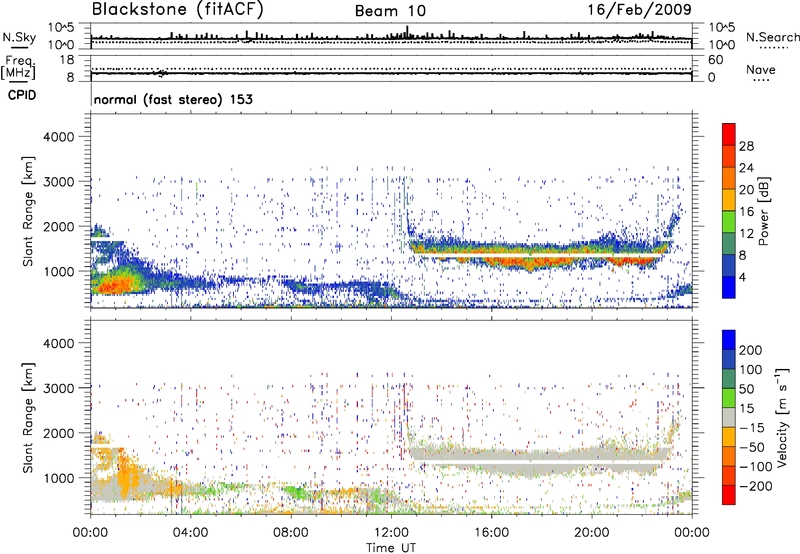Viewport: 800px width, 554px height.
Task: Pick the top blue Velocity segment above 200
Action: click(729, 340)
